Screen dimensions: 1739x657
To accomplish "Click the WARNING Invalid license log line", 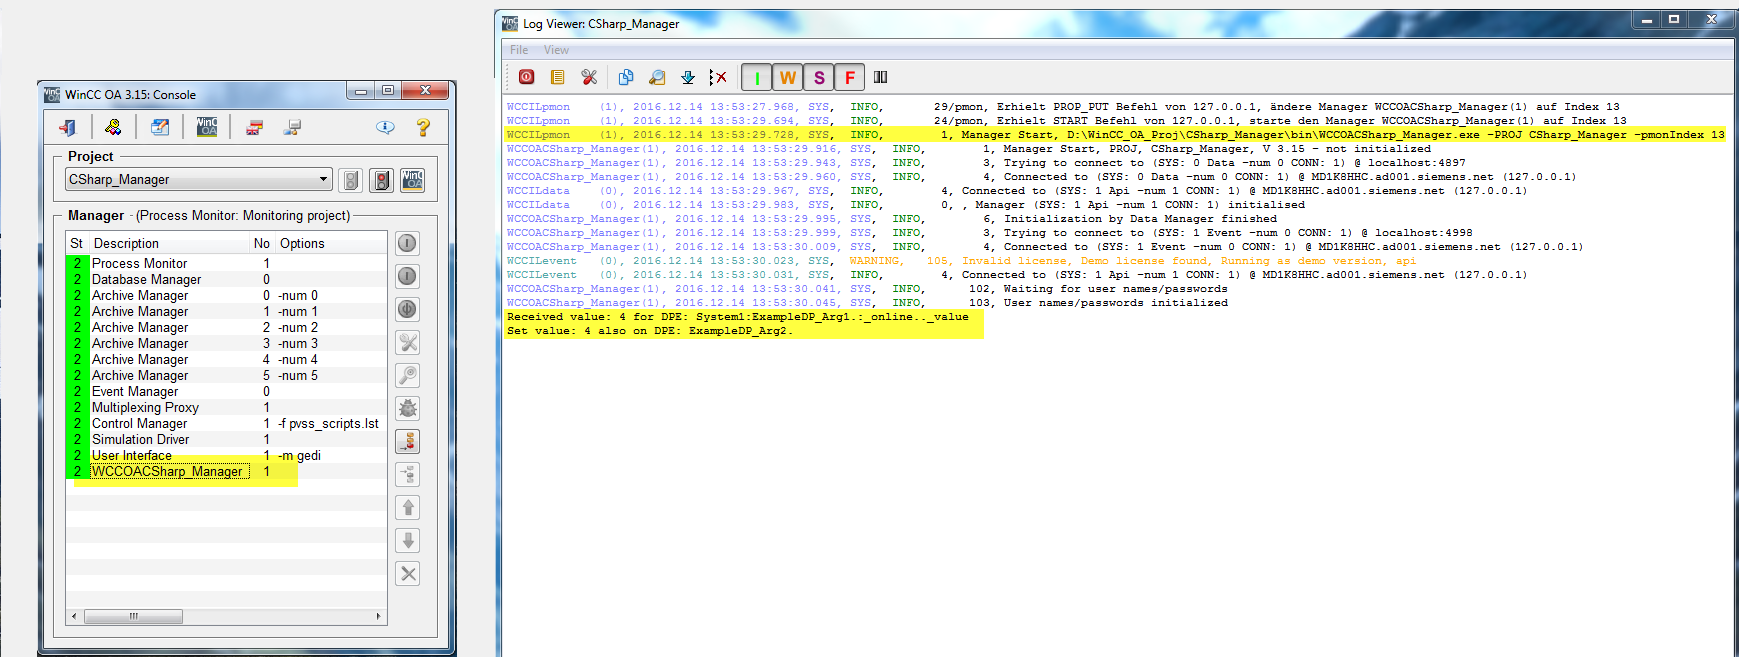I will [961, 260].
